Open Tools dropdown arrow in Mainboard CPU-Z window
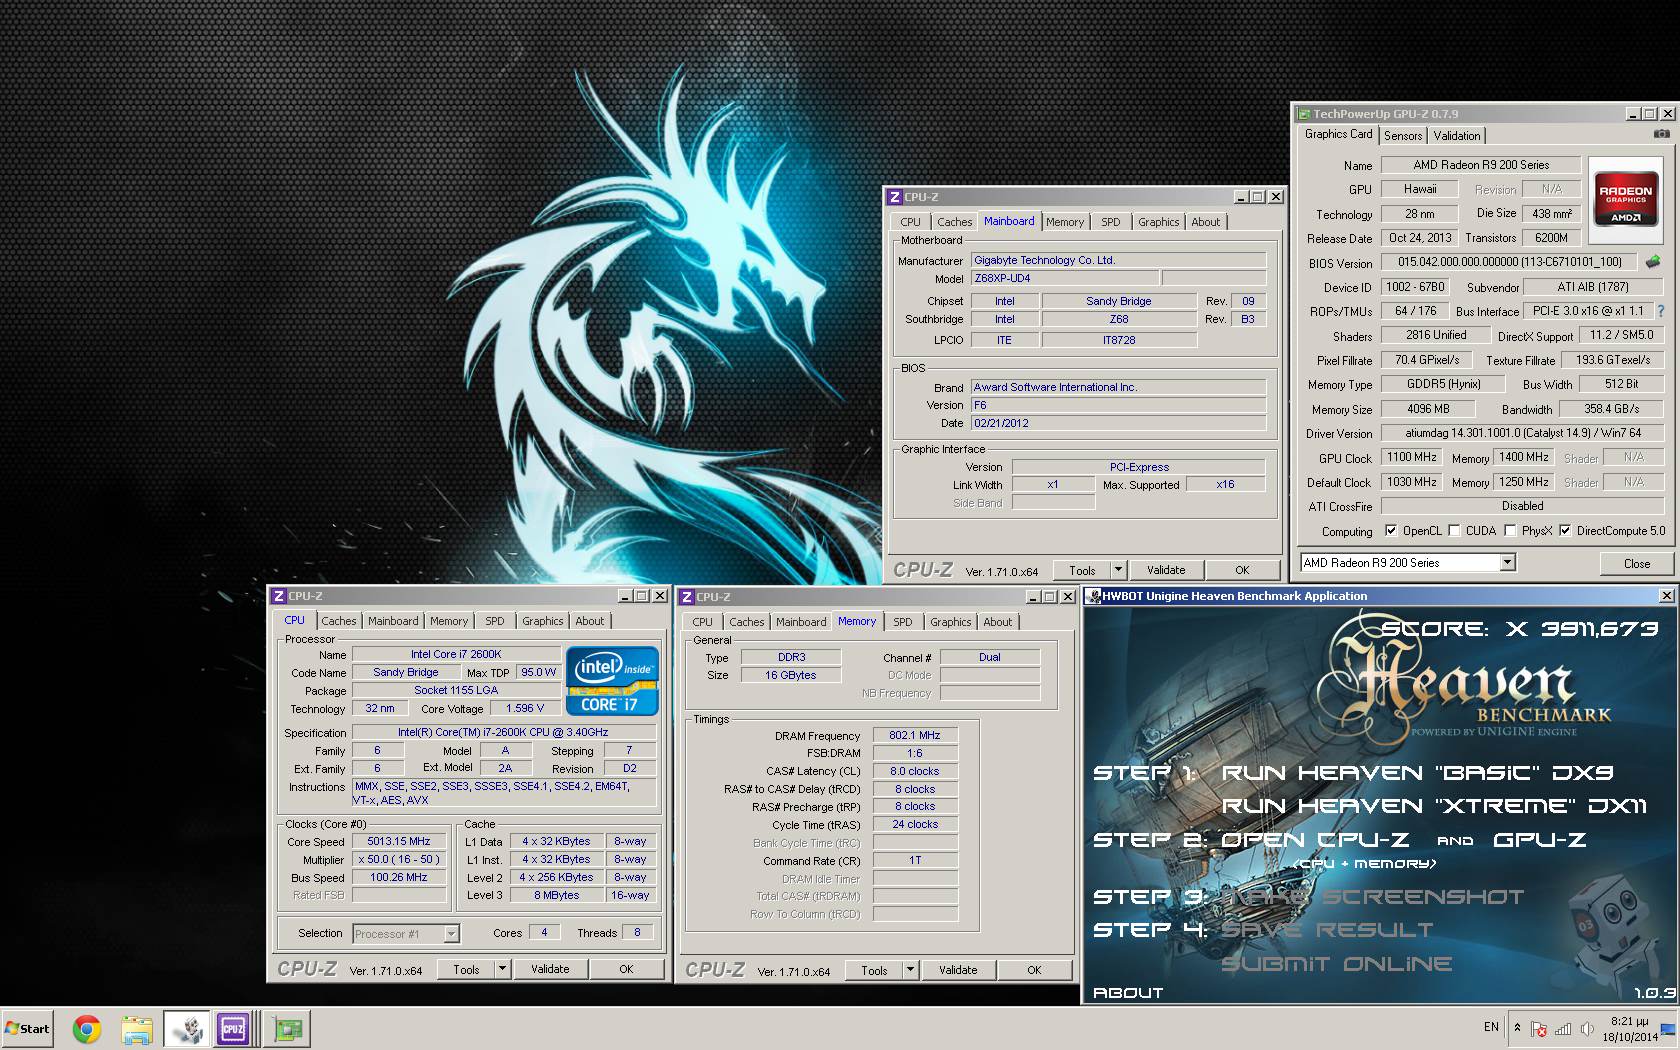This screenshot has height=1050, width=1680. [x=1119, y=570]
